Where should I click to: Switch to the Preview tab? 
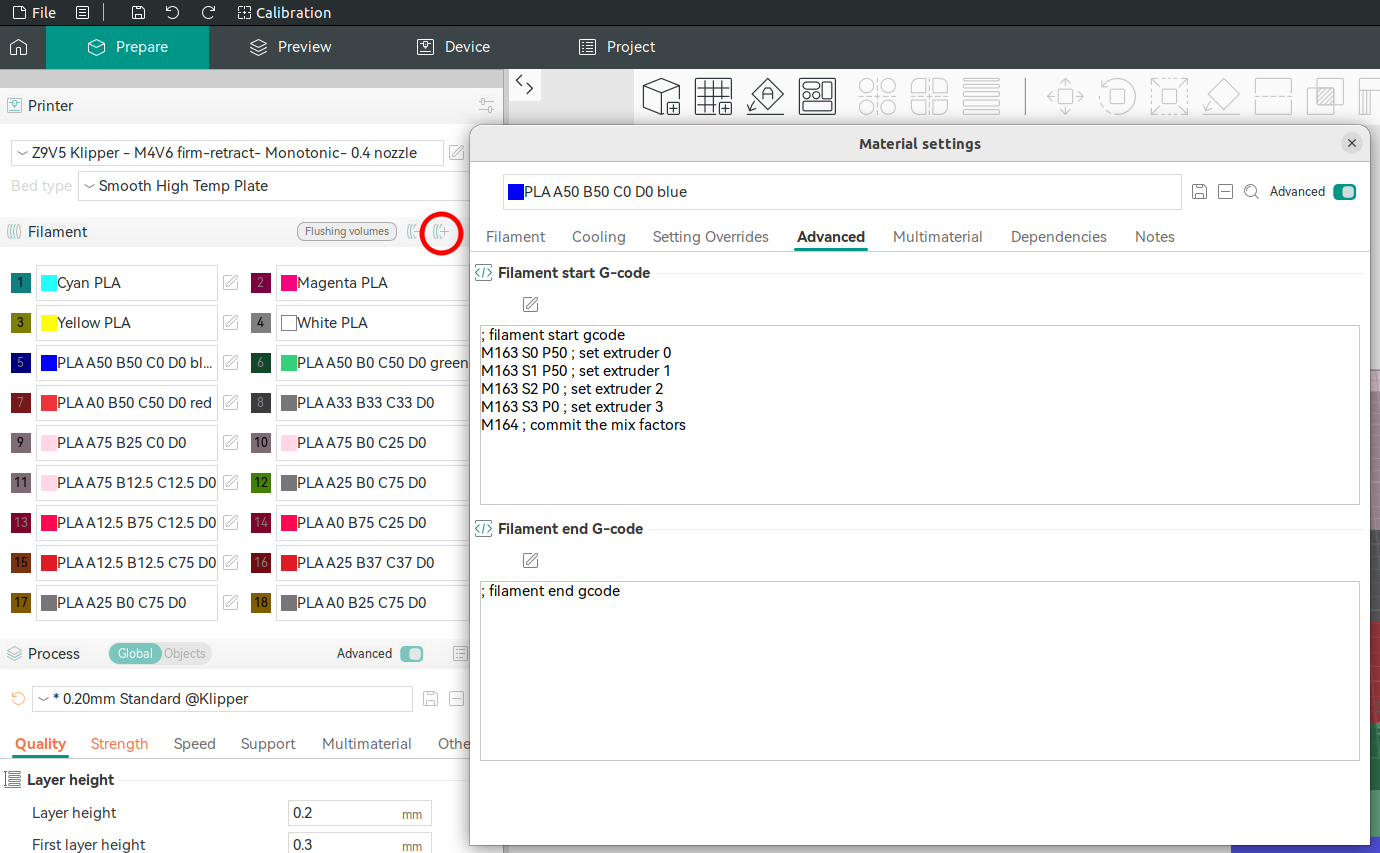(x=291, y=47)
